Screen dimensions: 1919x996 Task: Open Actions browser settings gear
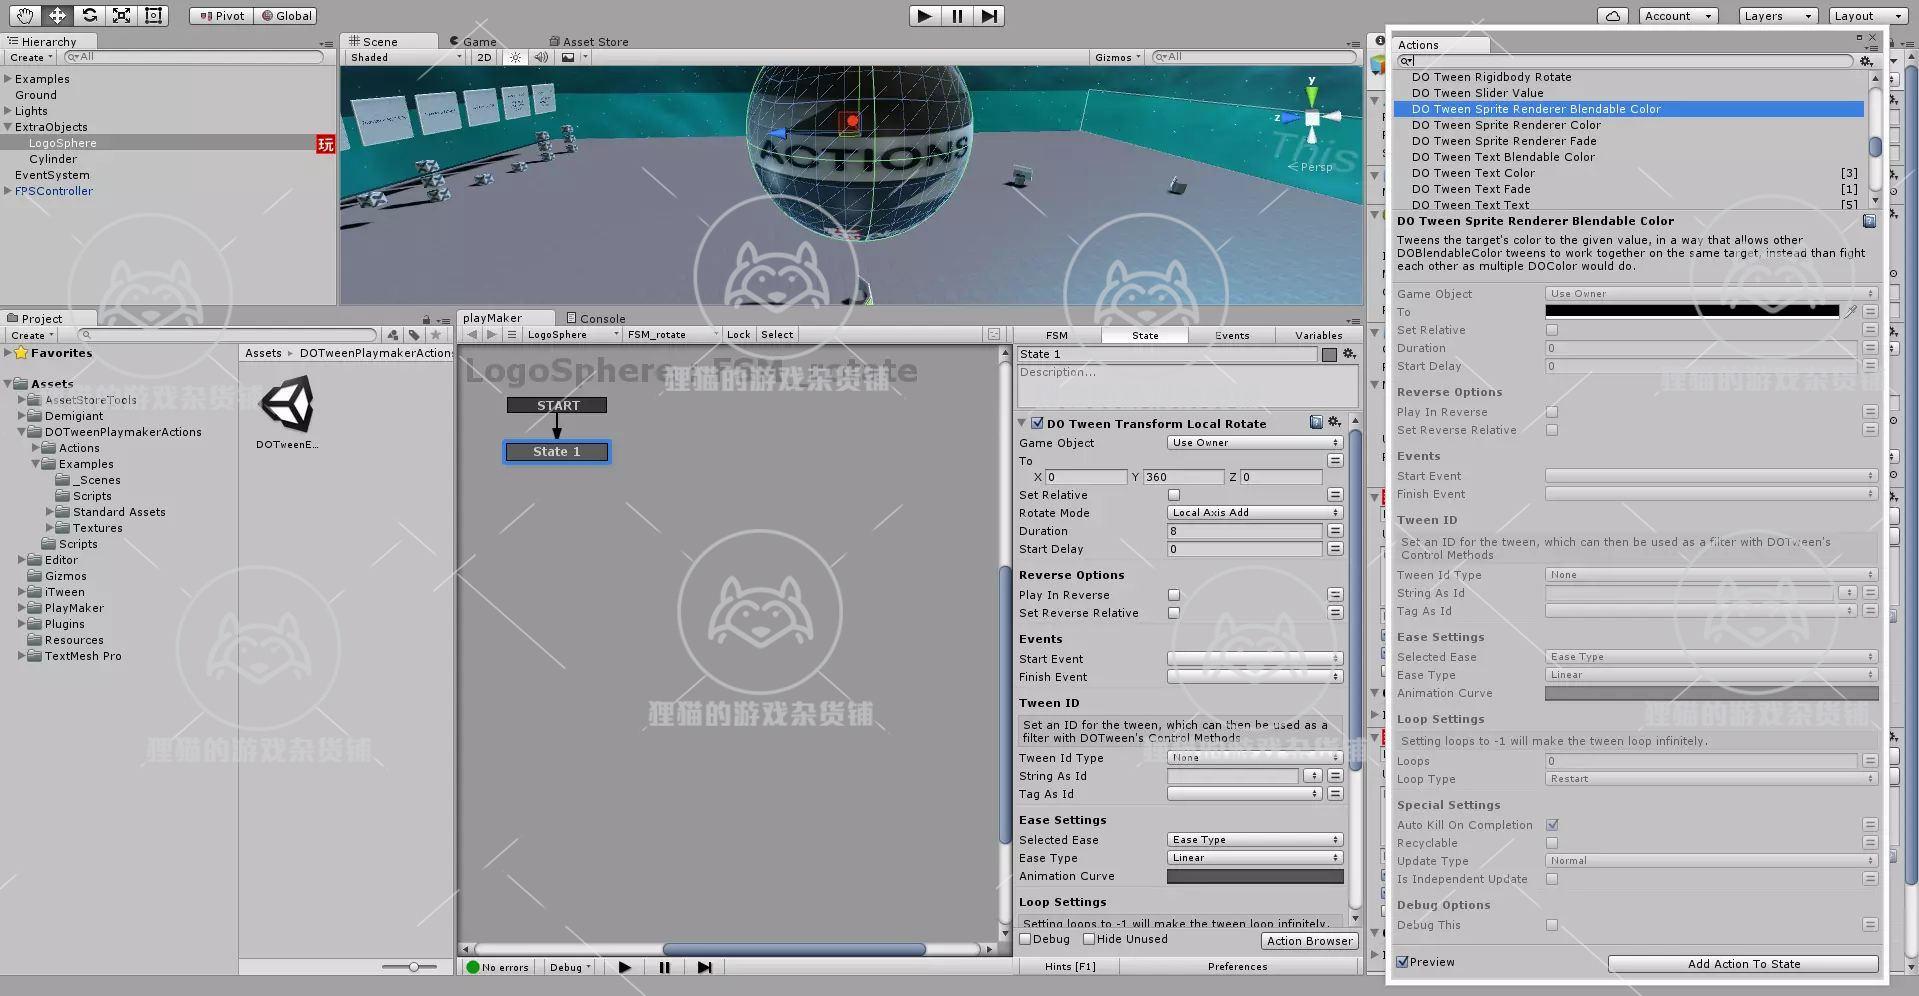point(1866,61)
